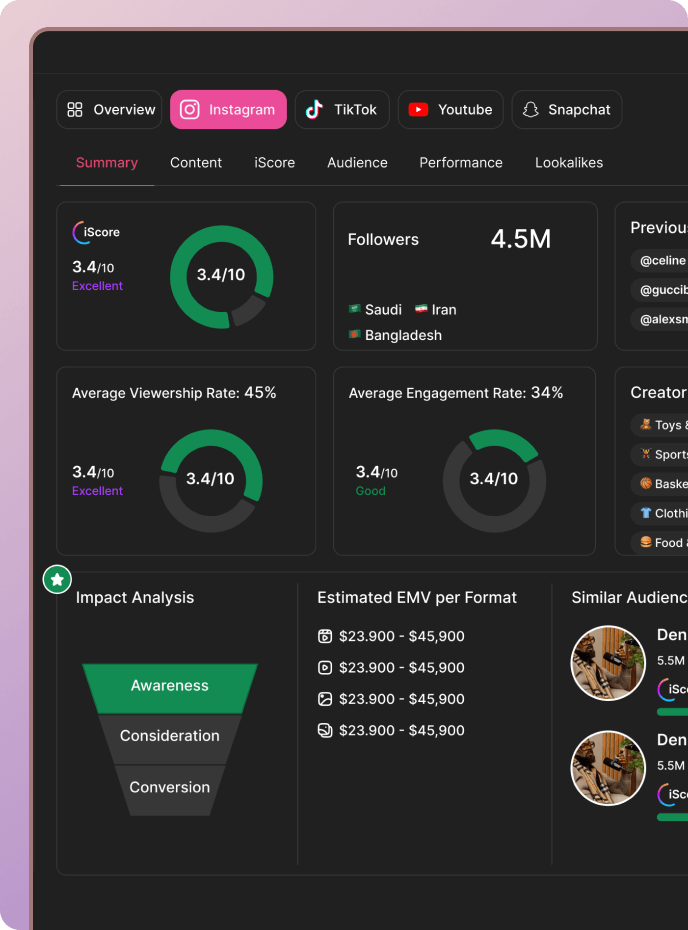688x930 pixels.
Task: Click the Toys teddy bear icon
Action: click(x=646, y=424)
